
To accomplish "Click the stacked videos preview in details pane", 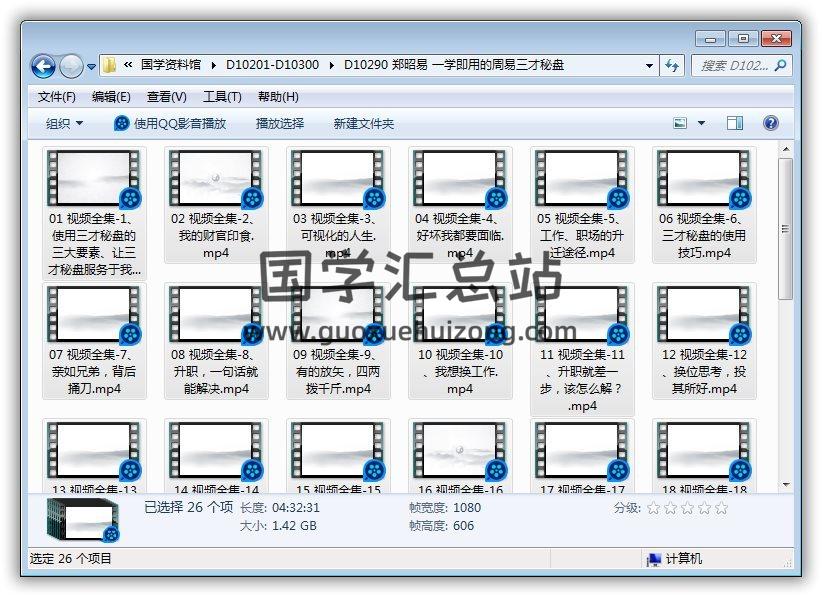I will [x=83, y=520].
